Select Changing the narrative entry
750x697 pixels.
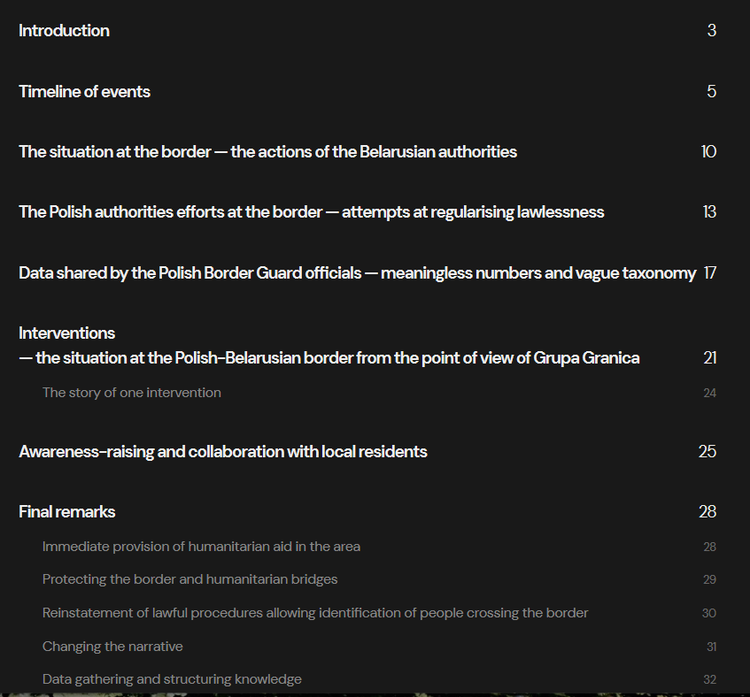112,646
